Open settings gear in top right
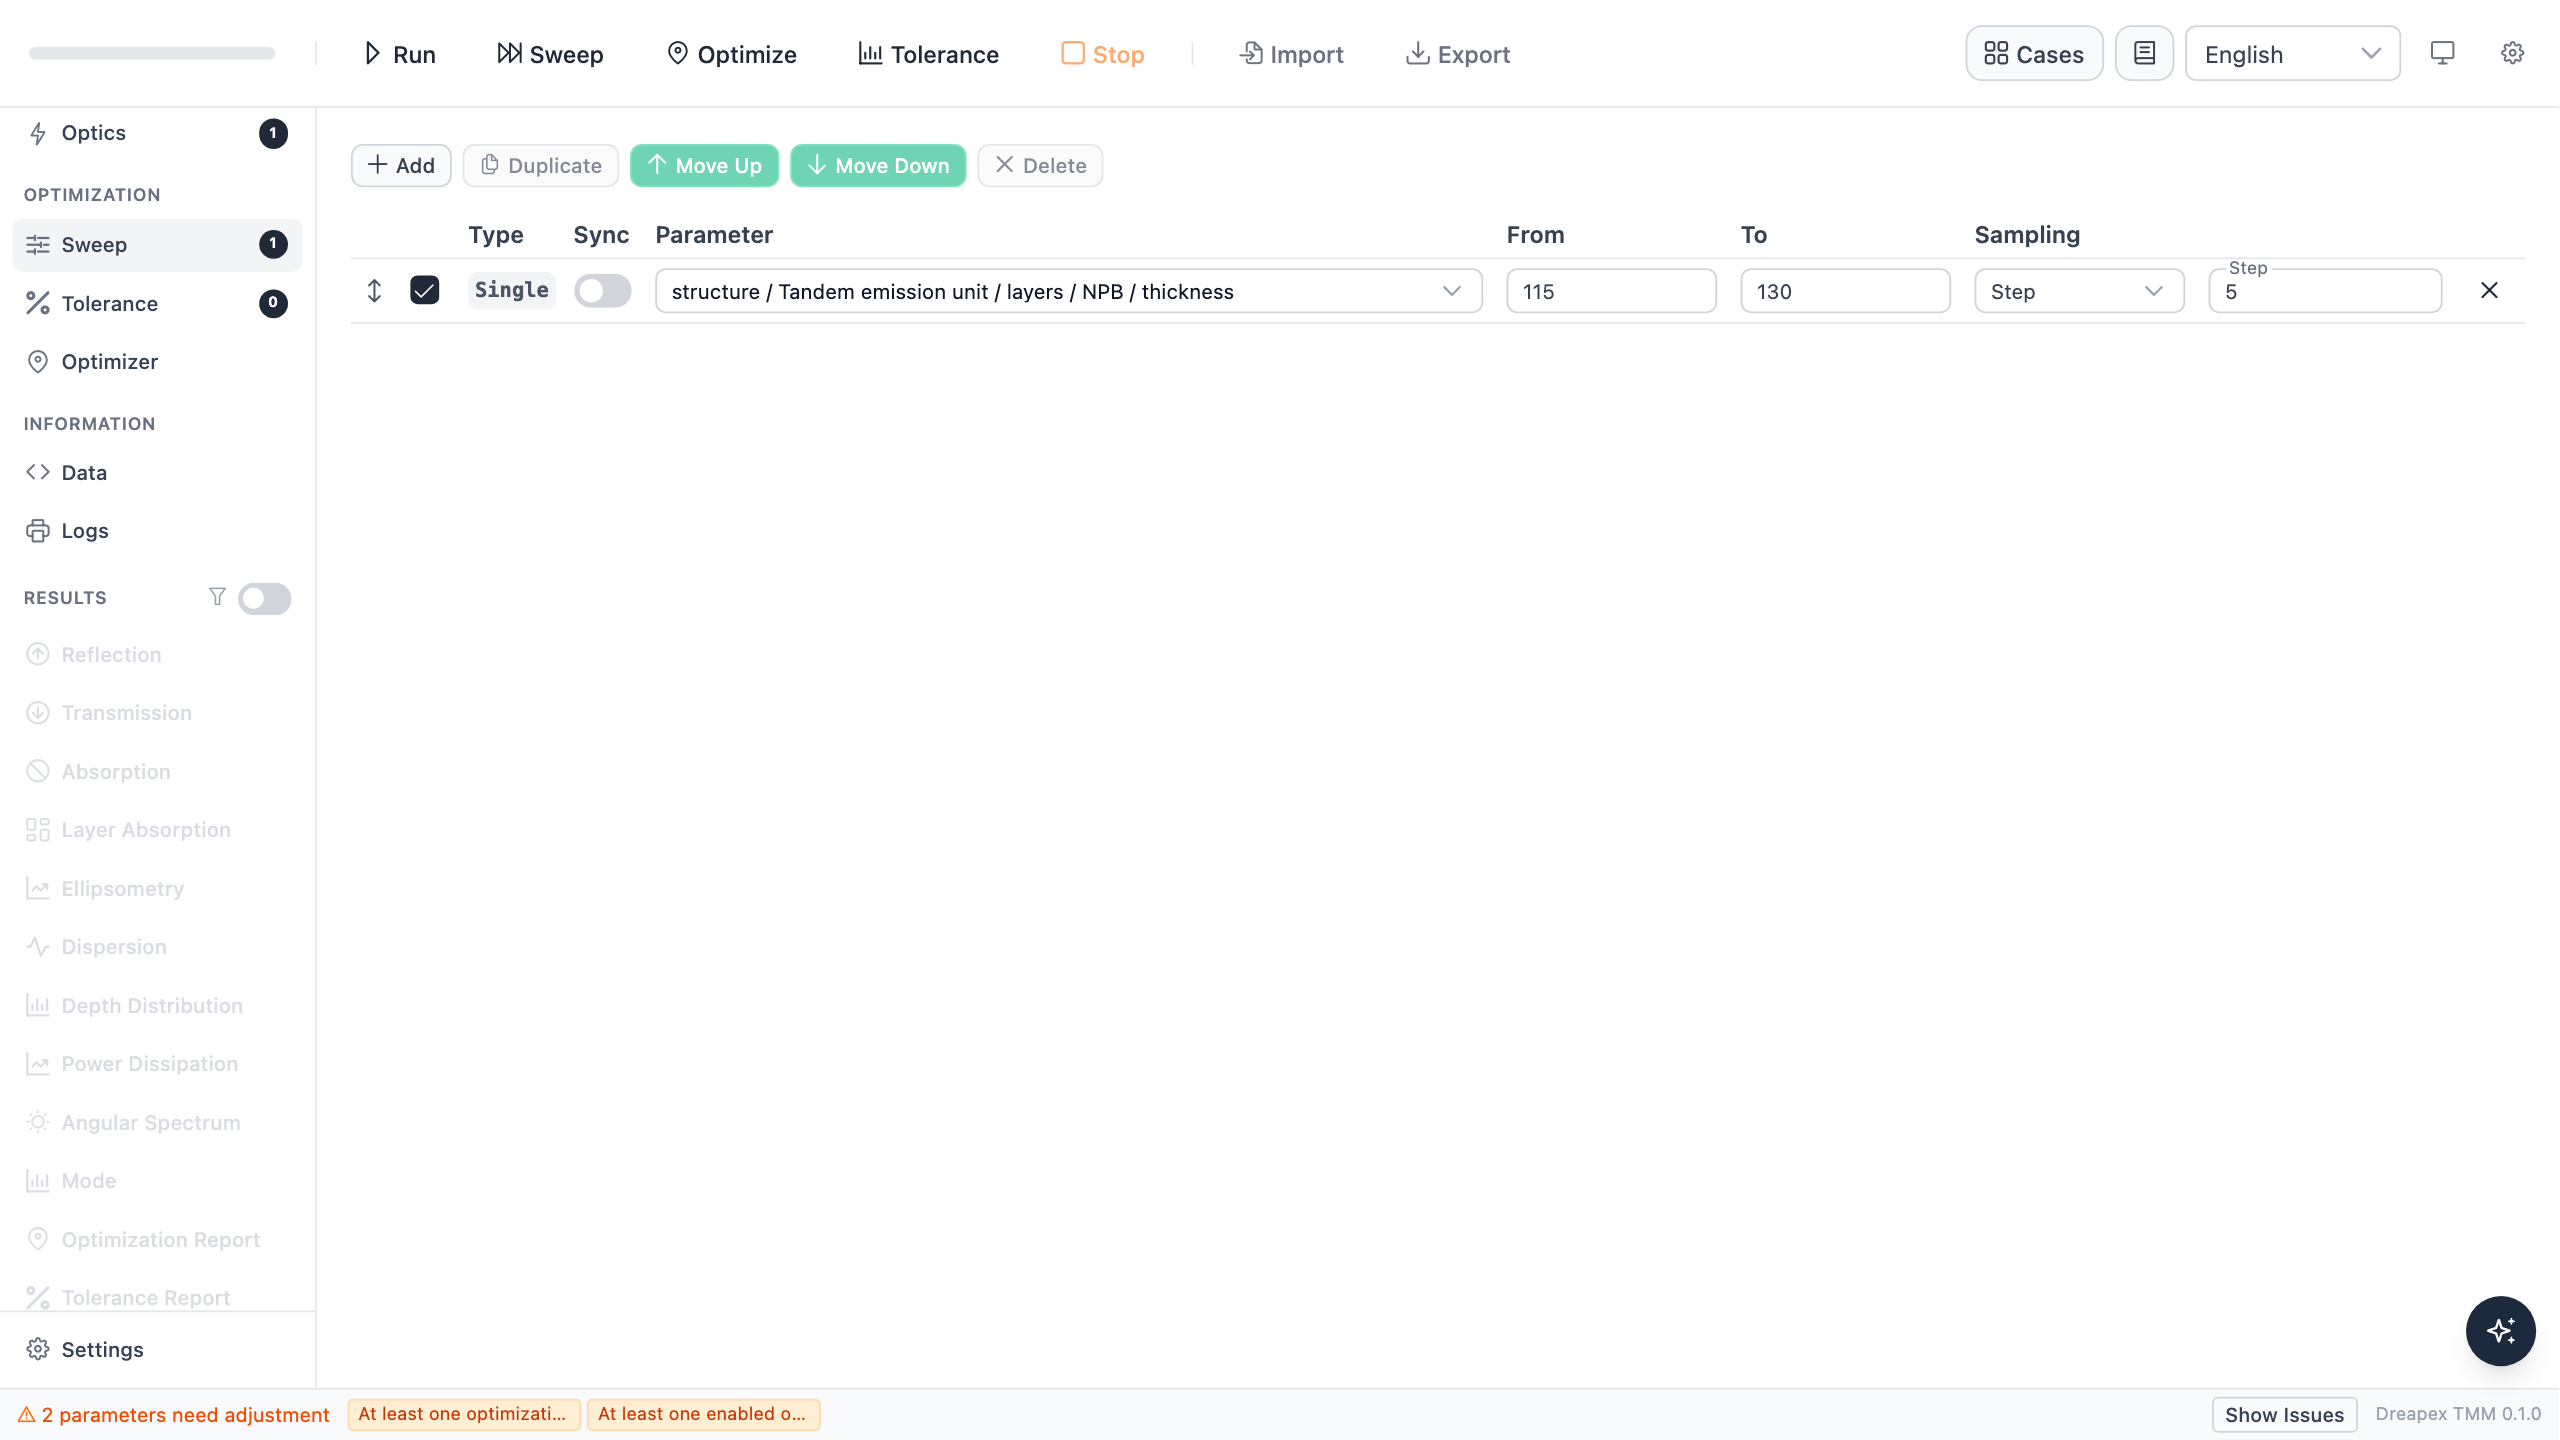Viewport: 2560px width, 1440px height. 2512,53
